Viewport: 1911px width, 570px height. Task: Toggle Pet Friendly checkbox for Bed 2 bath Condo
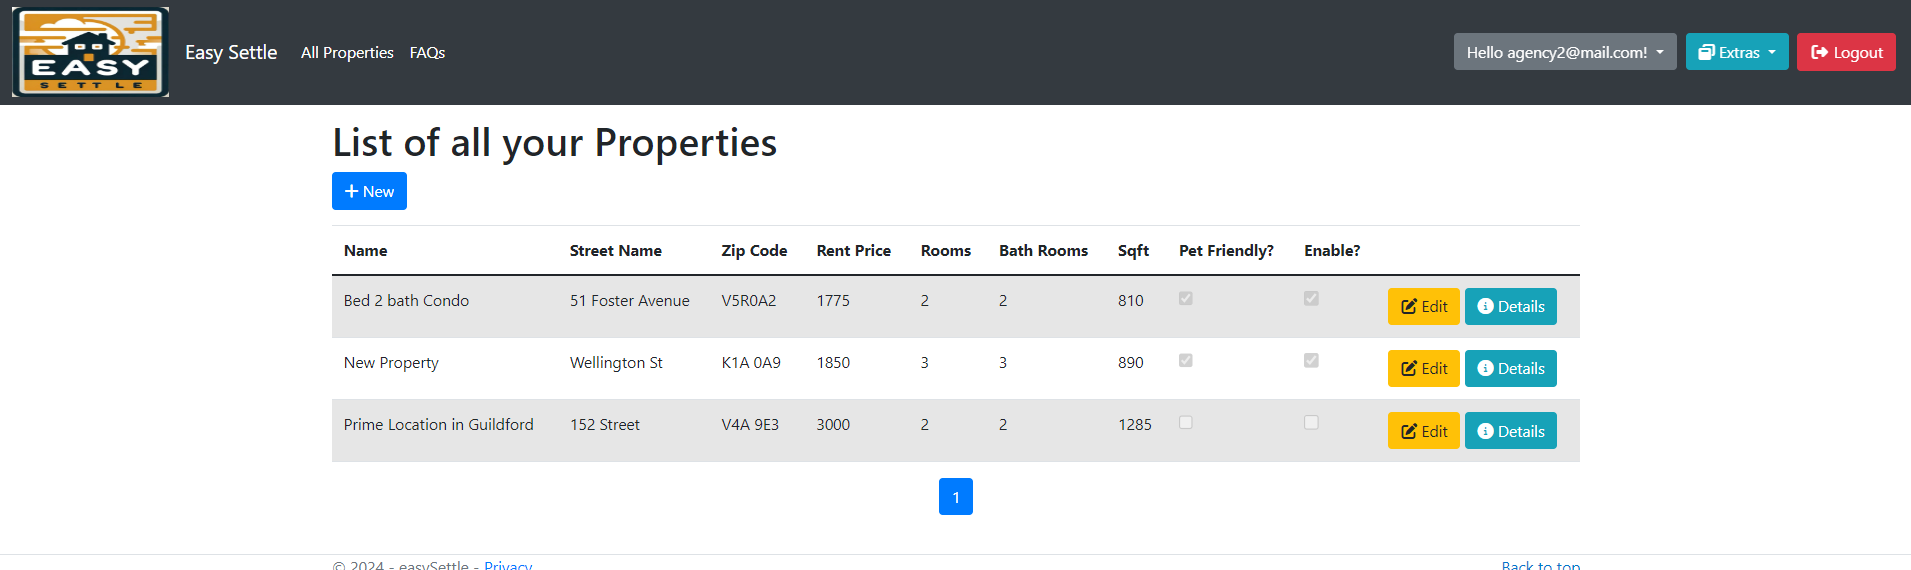click(x=1186, y=298)
